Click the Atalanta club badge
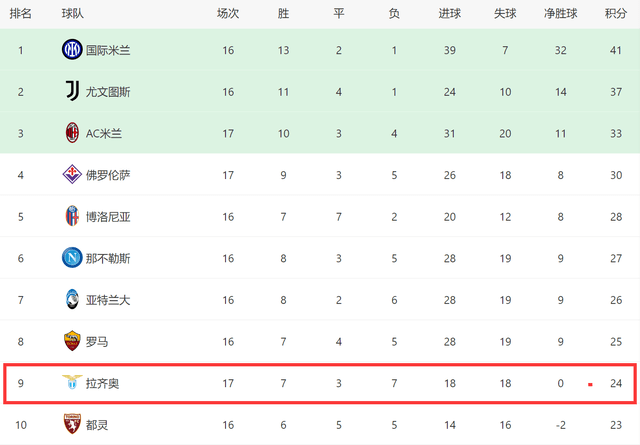The width and height of the screenshot is (640, 445). tap(72, 300)
